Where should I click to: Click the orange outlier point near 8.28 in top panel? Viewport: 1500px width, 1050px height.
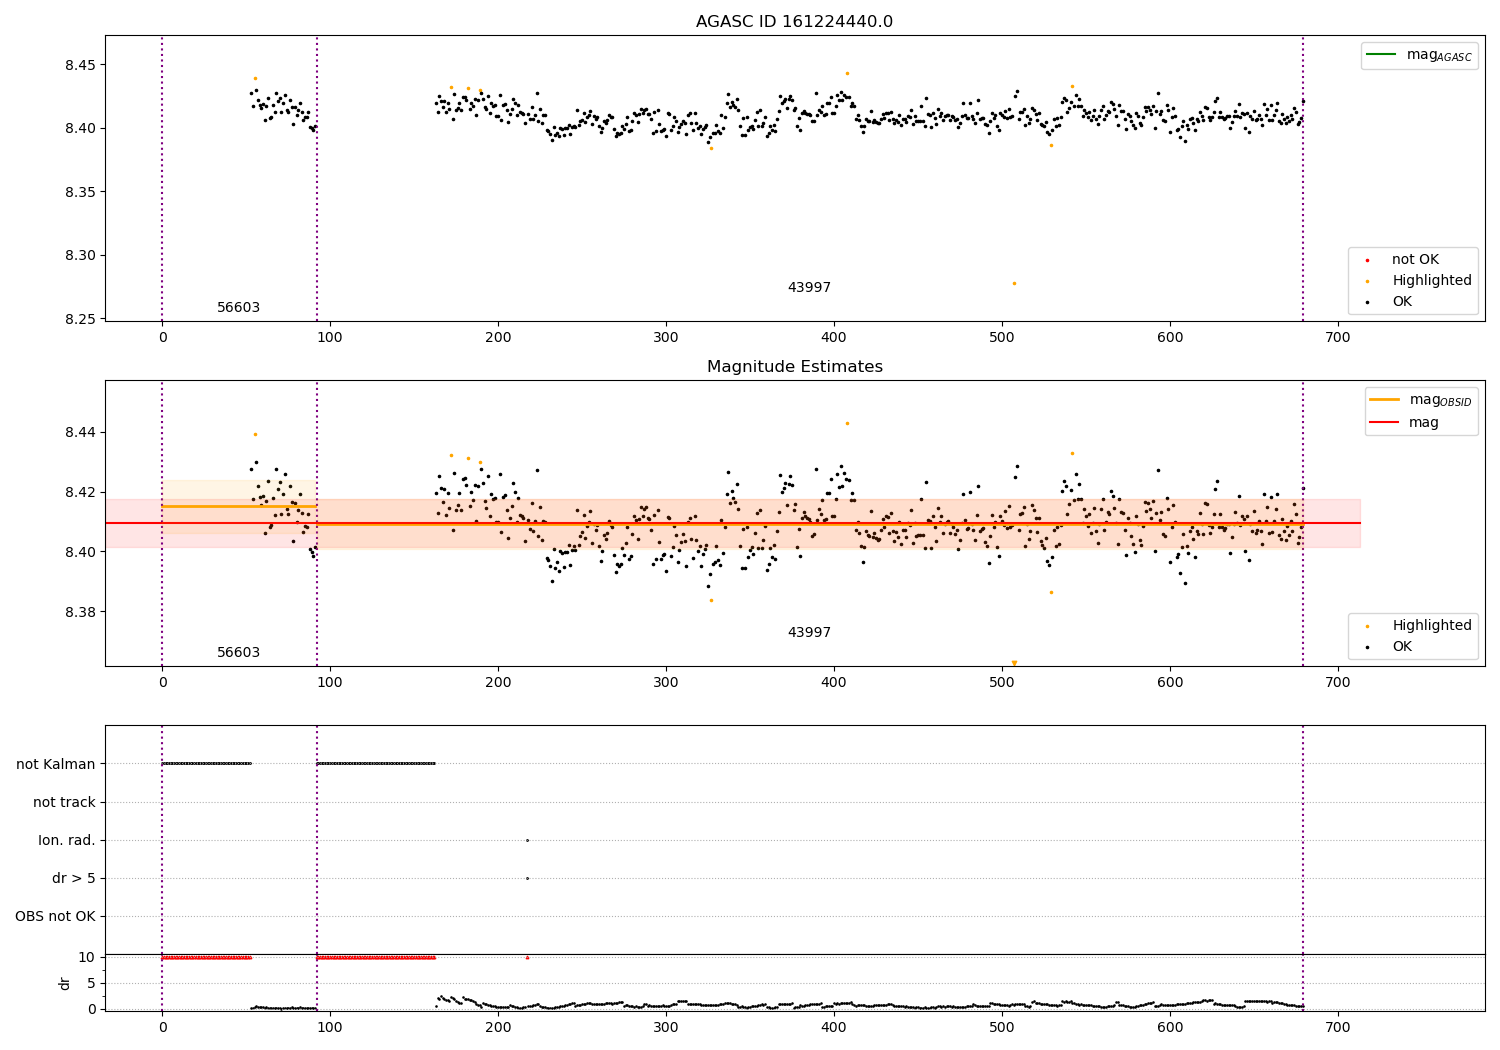pos(1014,283)
